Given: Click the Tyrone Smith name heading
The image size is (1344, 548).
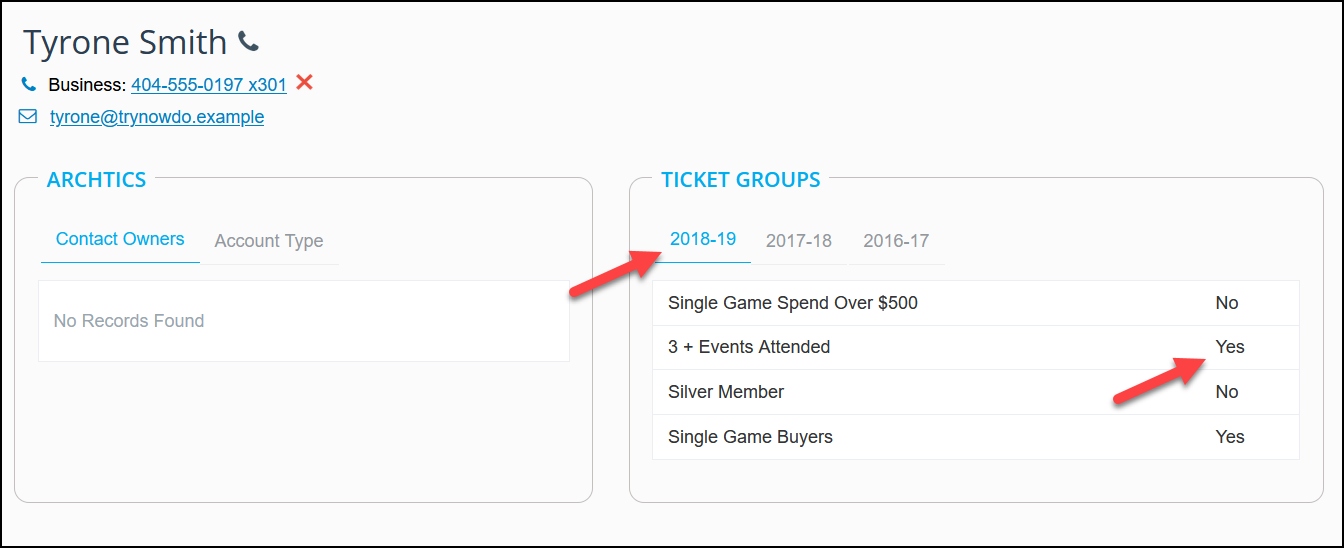Looking at the screenshot, I should 125,42.
